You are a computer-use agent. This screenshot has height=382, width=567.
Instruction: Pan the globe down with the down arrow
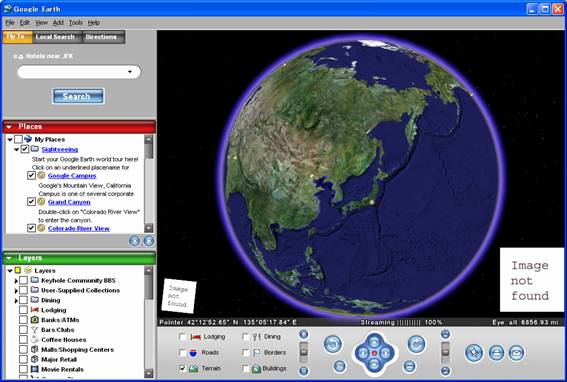tap(374, 364)
